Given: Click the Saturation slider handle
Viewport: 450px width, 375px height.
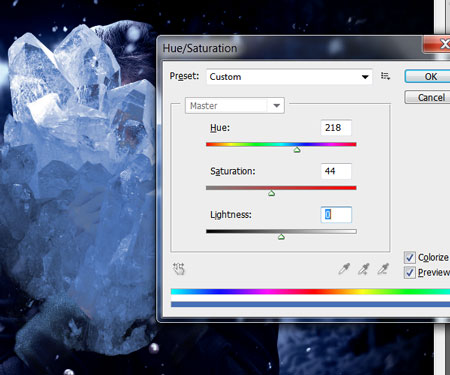Looking at the screenshot, I should click(x=272, y=193).
